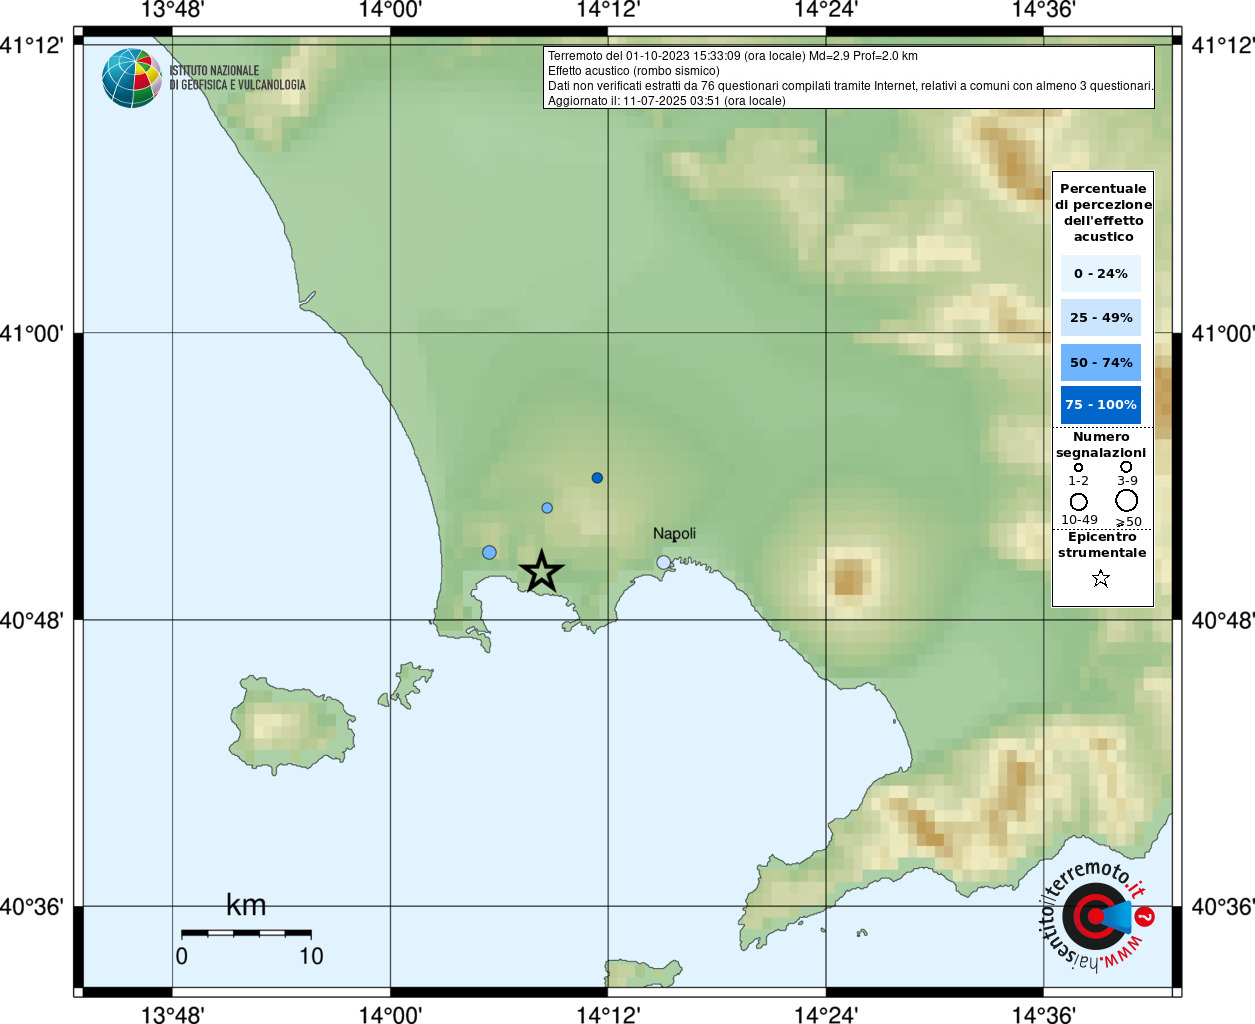Click the small star in the legend

tap(1101, 578)
